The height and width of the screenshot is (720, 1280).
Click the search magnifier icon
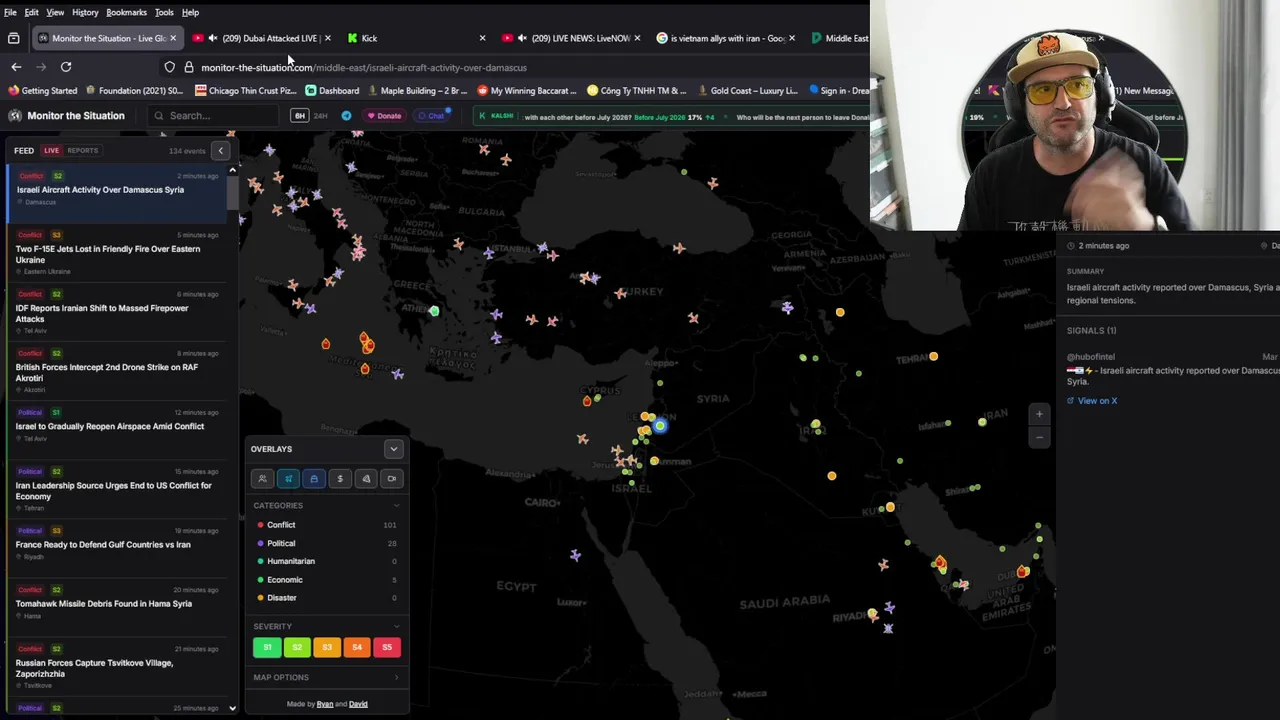(160, 116)
